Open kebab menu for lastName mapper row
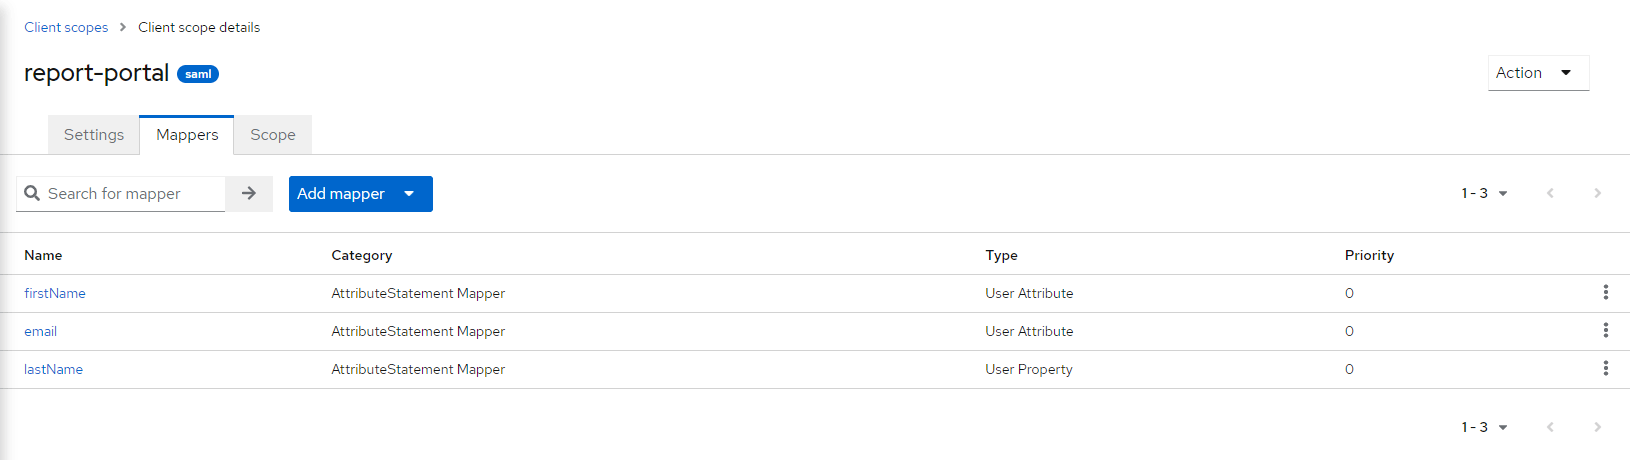 pyautogui.click(x=1605, y=368)
